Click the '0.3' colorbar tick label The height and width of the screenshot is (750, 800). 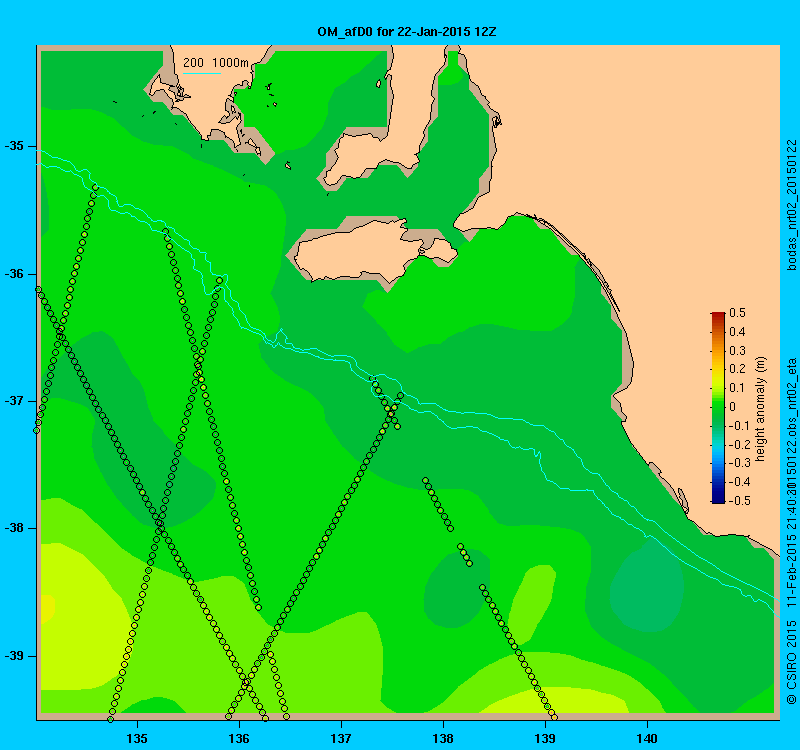[737, 351]
